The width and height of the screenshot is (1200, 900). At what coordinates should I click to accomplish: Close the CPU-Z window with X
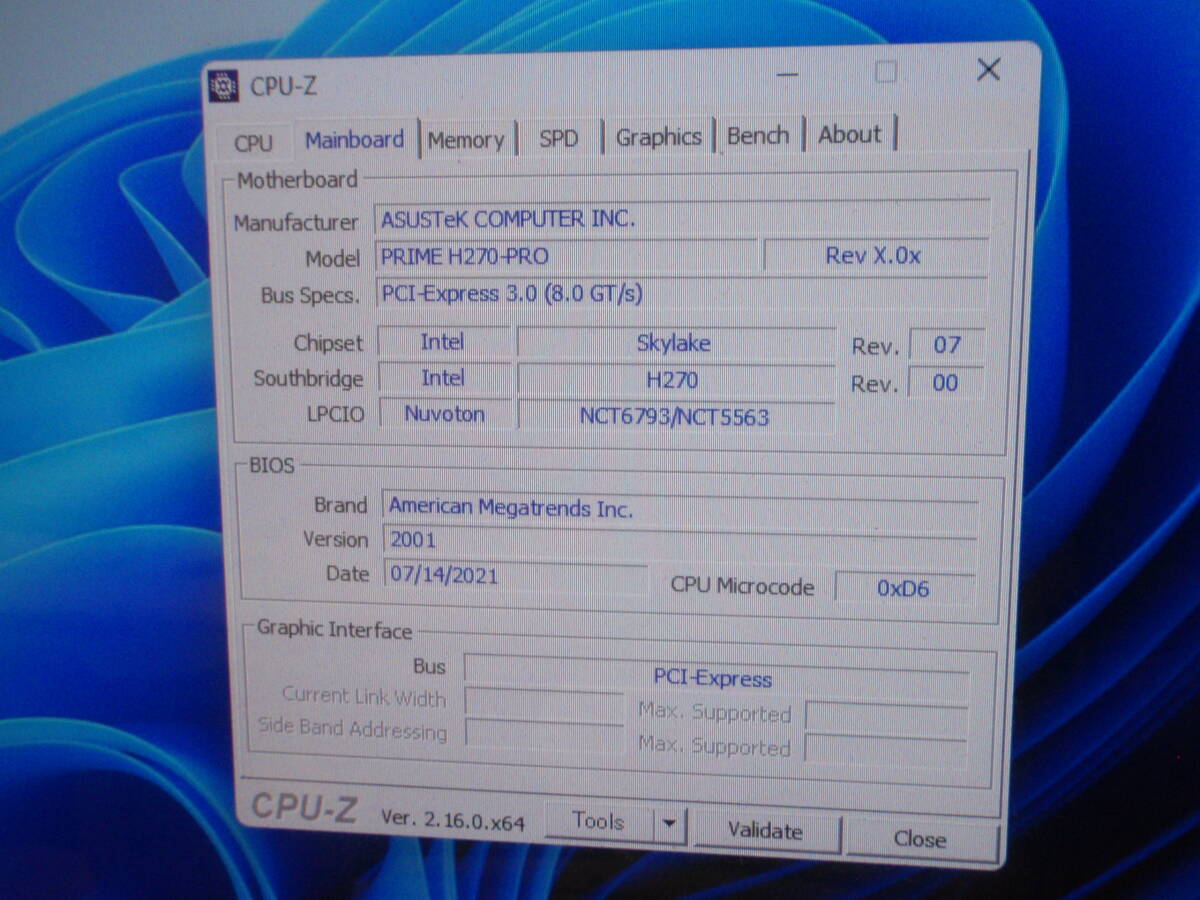point(988,69)
